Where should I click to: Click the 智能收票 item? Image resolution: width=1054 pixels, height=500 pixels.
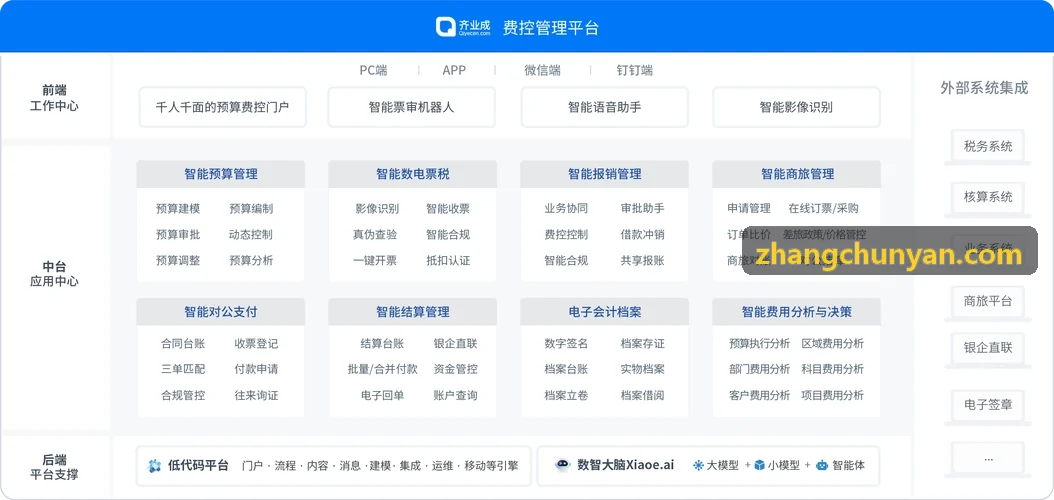(448, 209)
